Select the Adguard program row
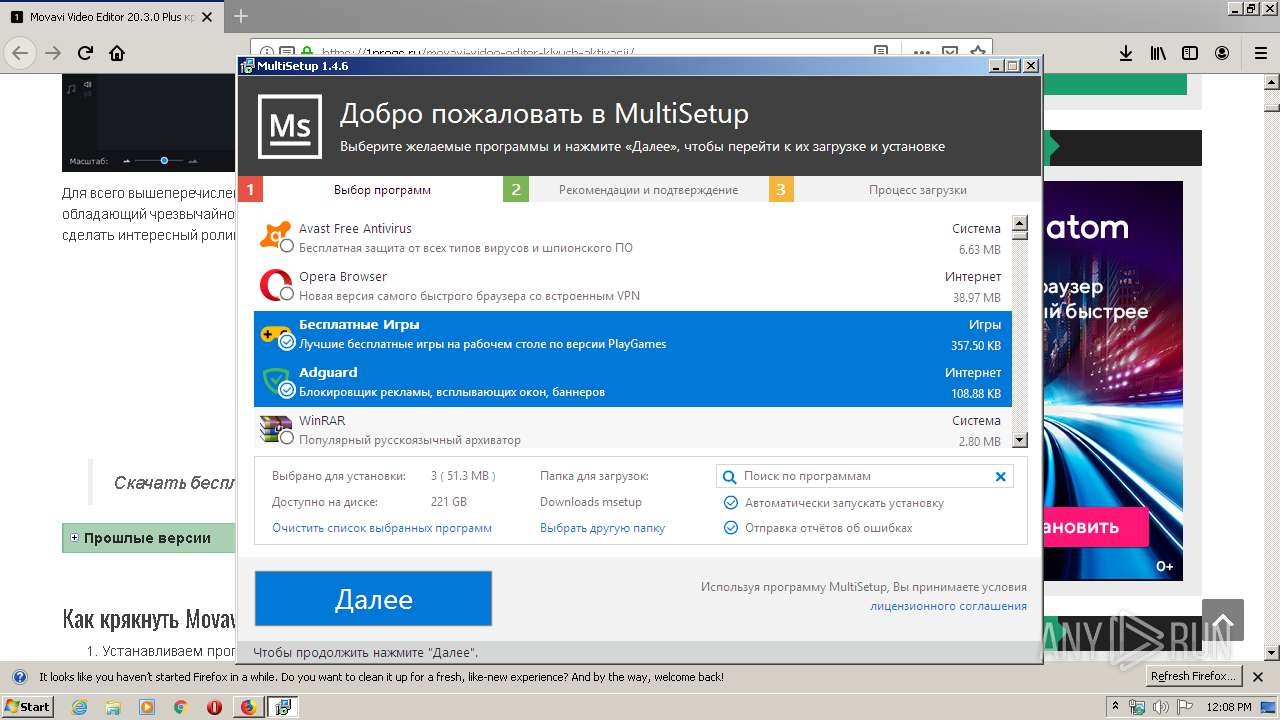This screenshot has width=1280, height=720. 633,382
